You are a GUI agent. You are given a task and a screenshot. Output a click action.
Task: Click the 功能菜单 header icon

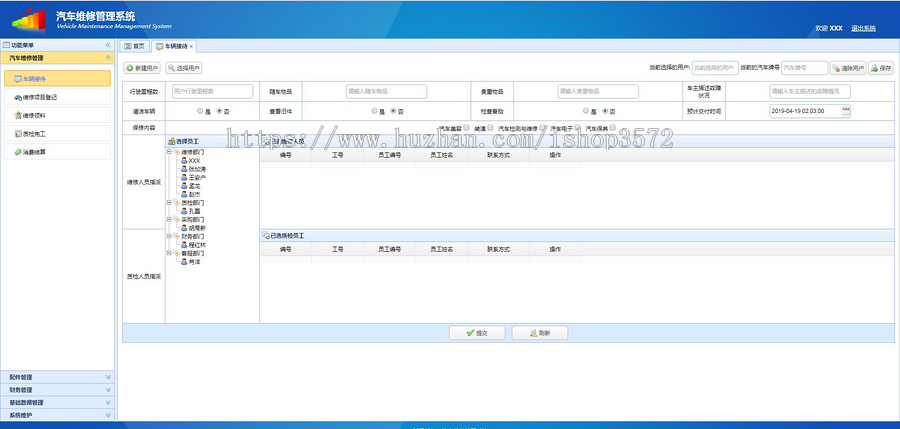[6, 45]
